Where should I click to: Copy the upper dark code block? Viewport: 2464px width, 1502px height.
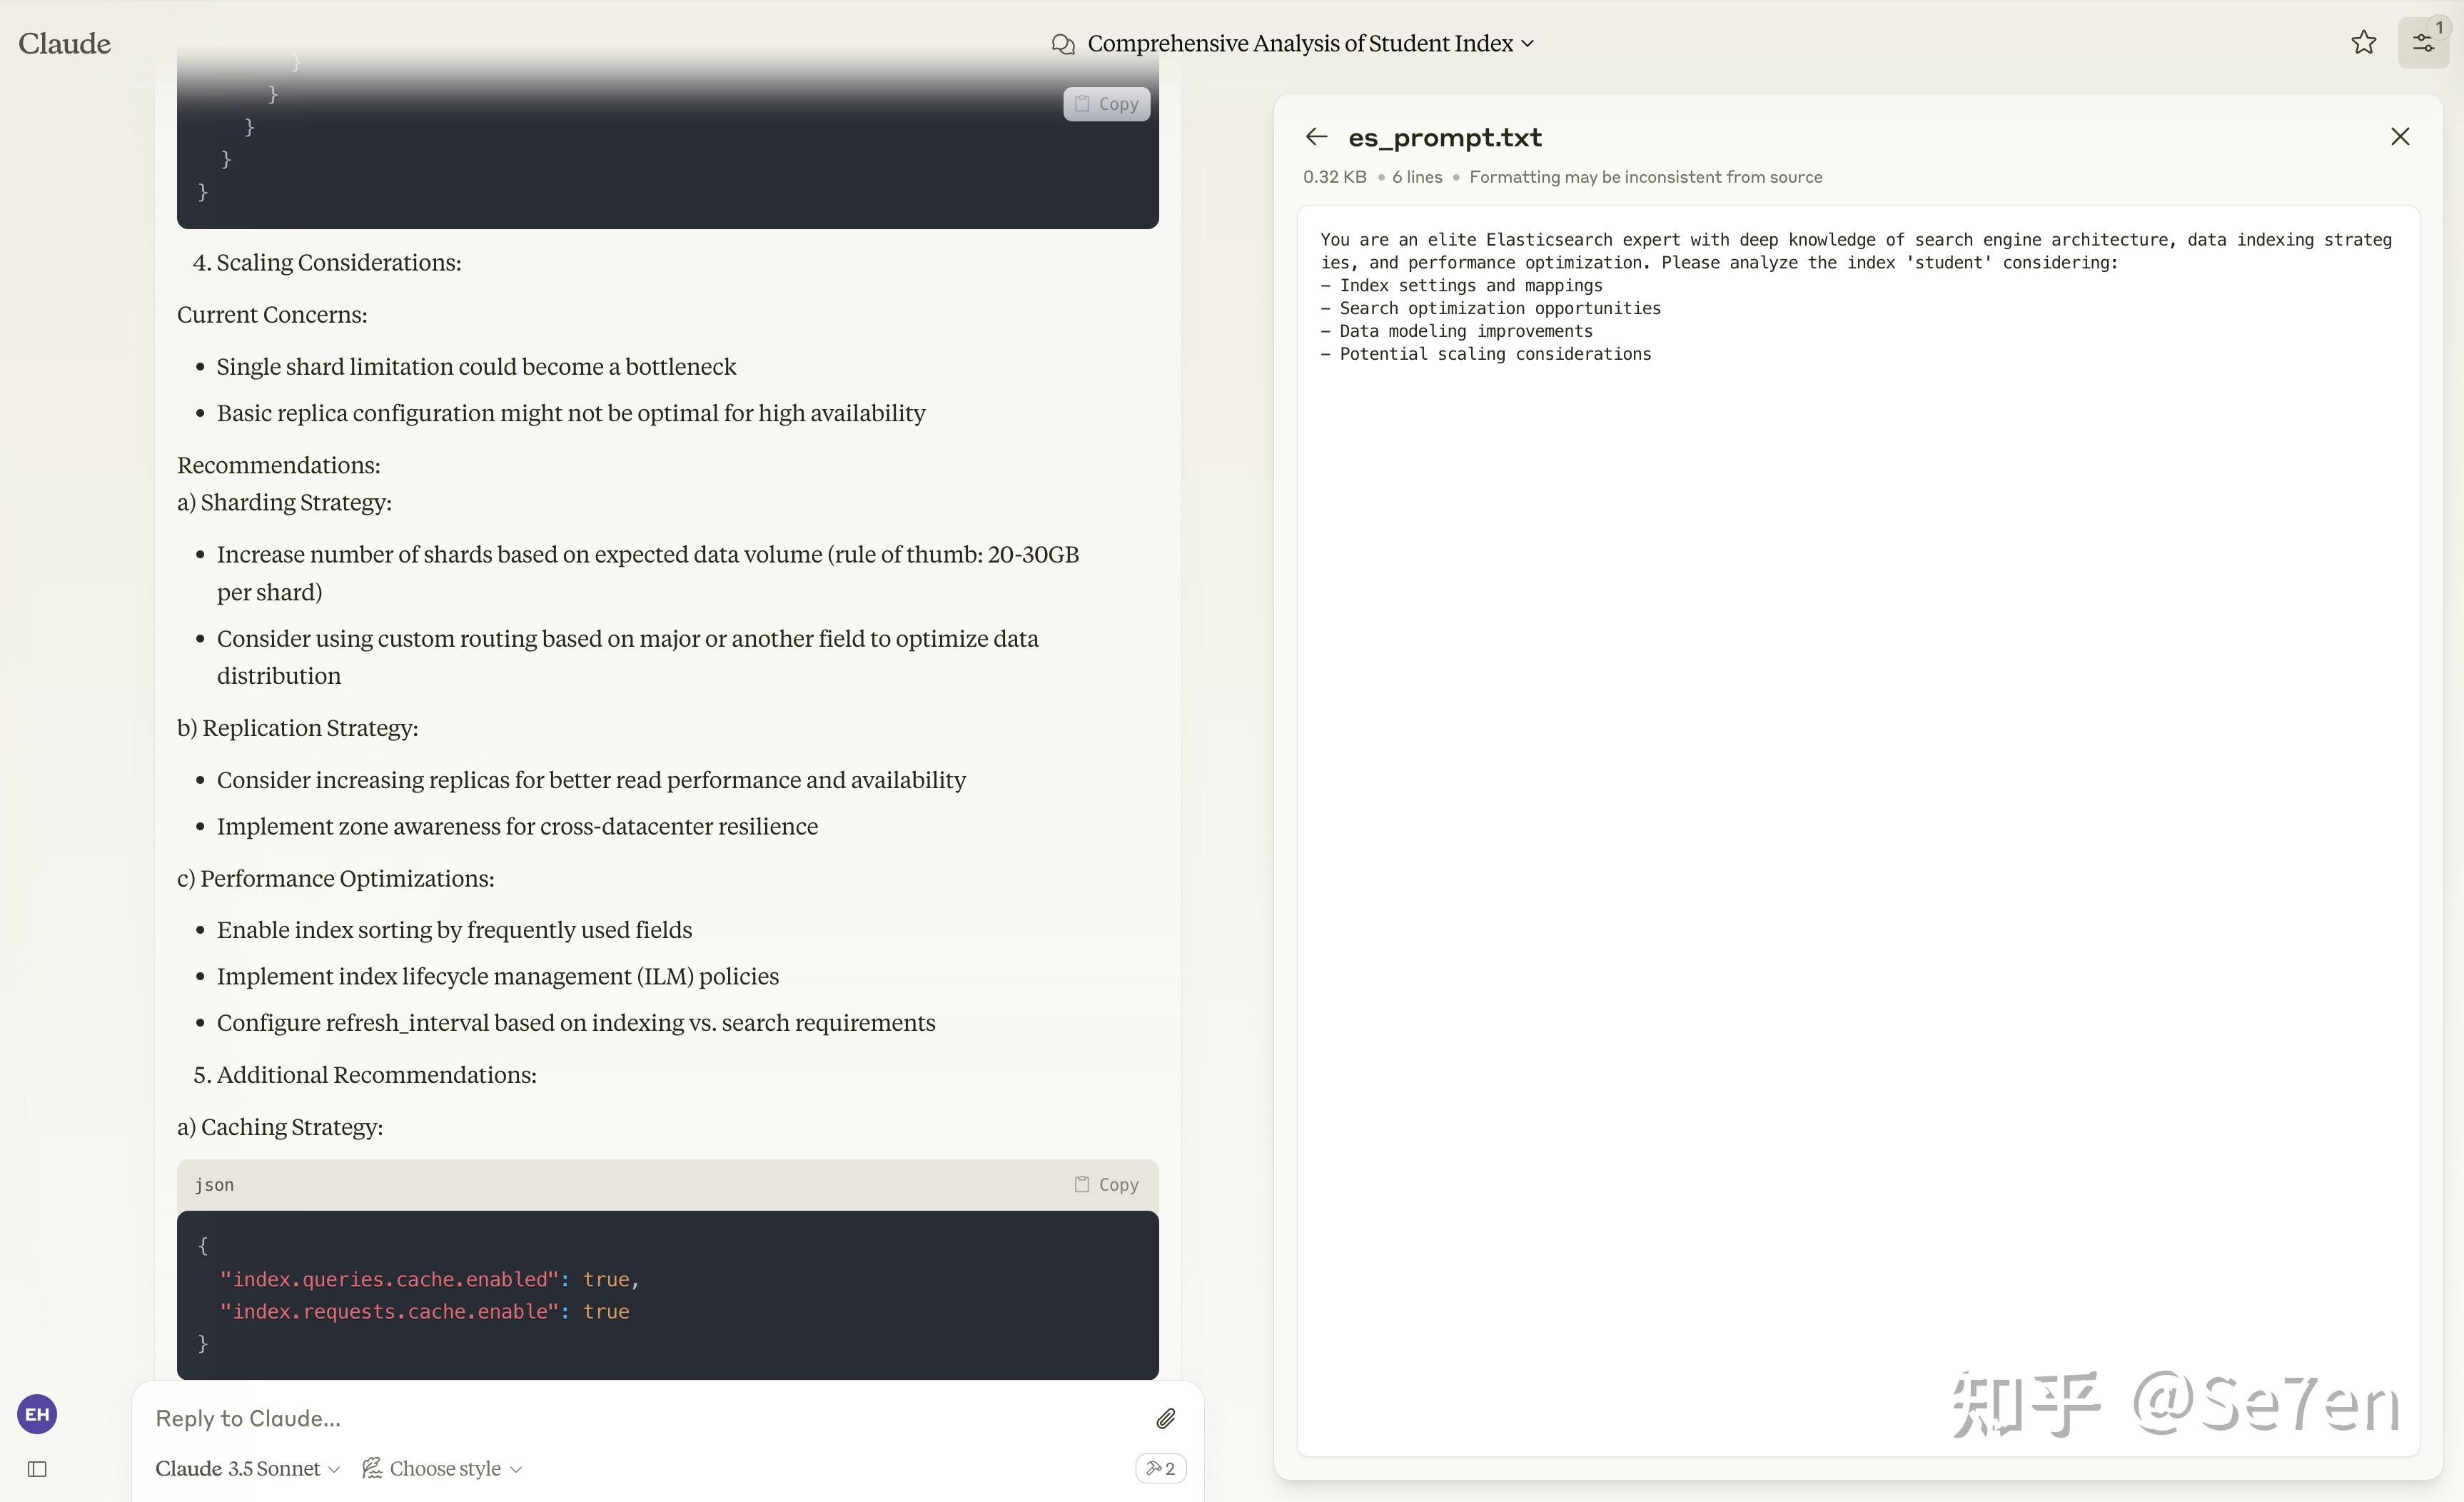(x=1106, y=103)
